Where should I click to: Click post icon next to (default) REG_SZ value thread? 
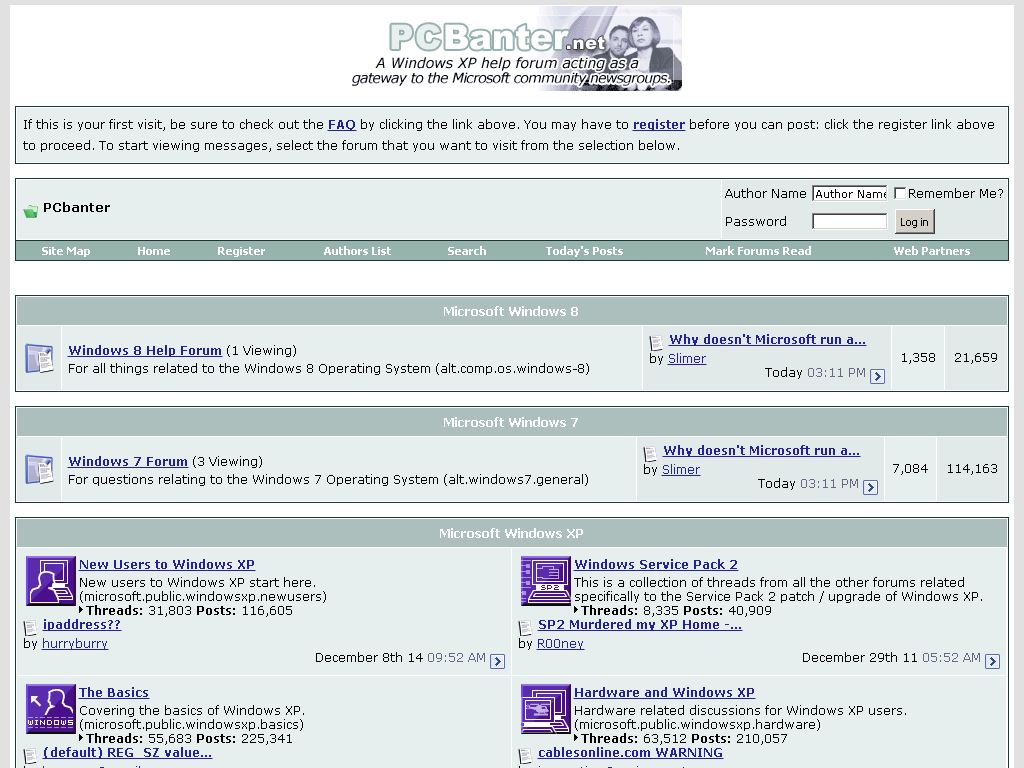pyautogui.click(x=30, y=756)
